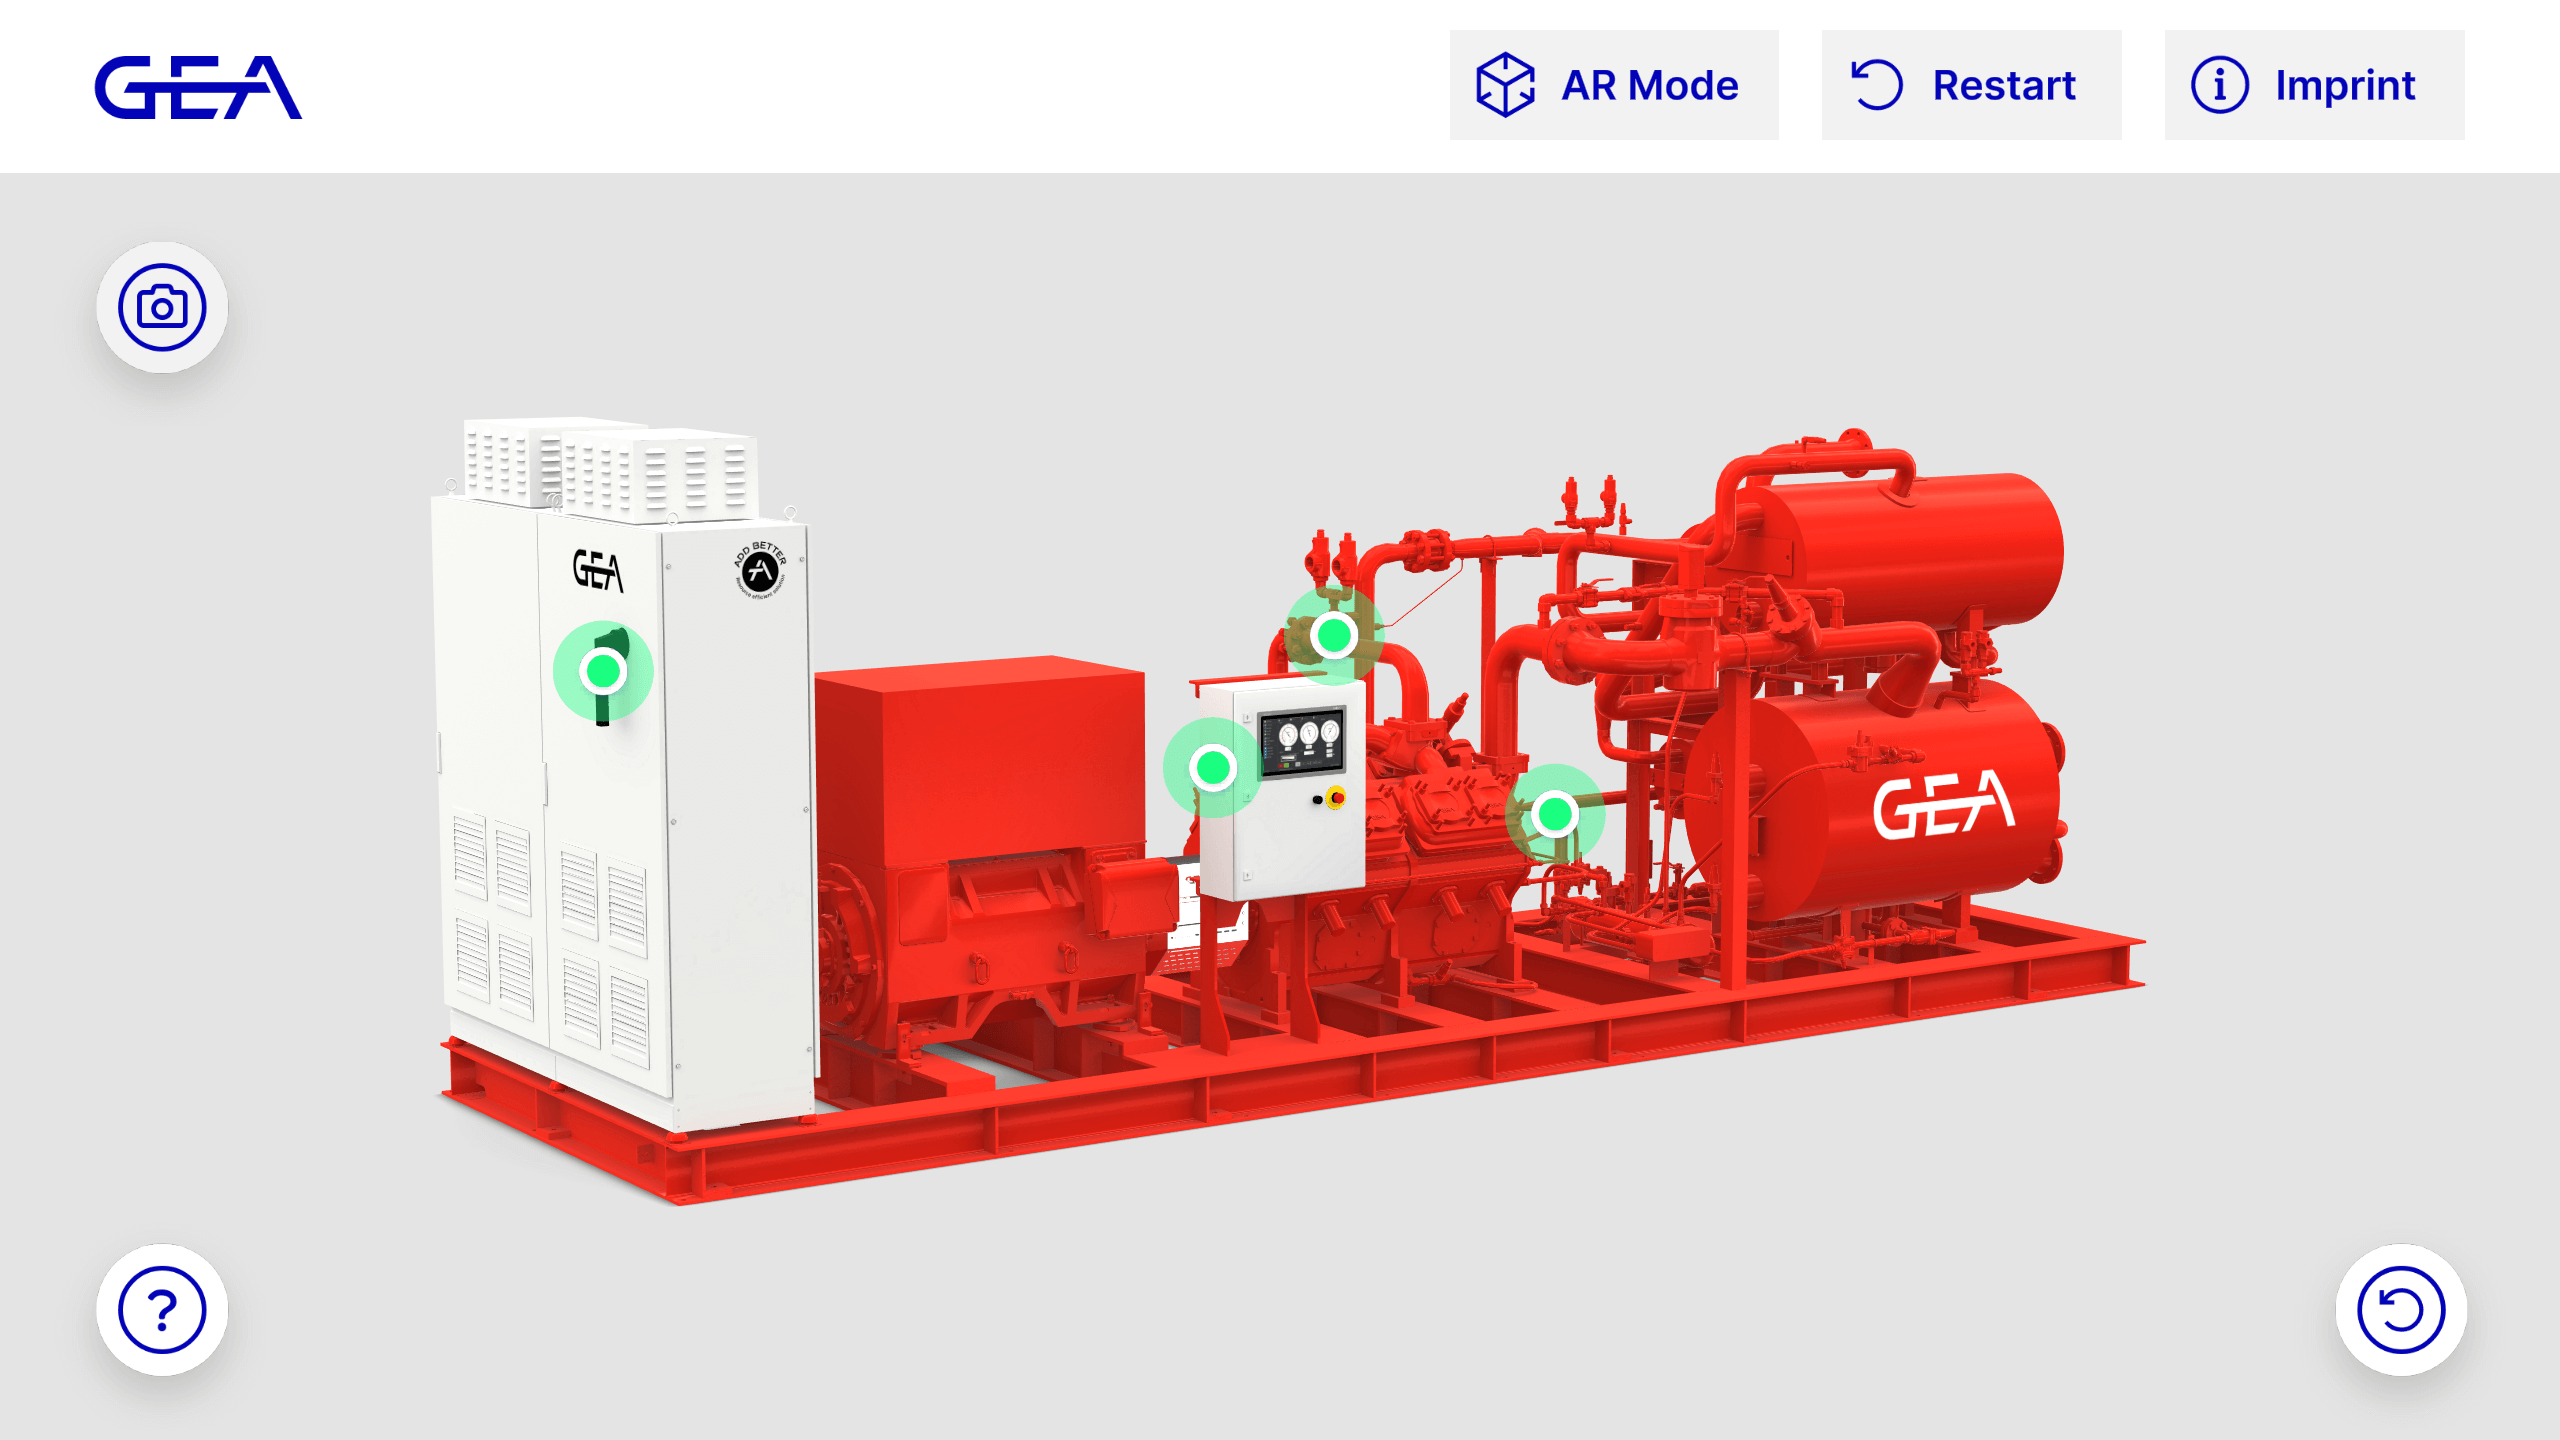The image size is (2560, 1440).
Task: Take a snapshot using the camera icon
Action: (x=162, y=308)
